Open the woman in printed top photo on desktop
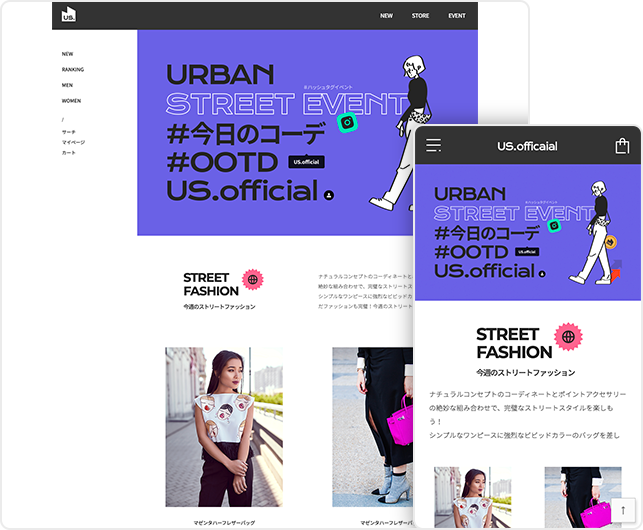 [x=224, y=427]
